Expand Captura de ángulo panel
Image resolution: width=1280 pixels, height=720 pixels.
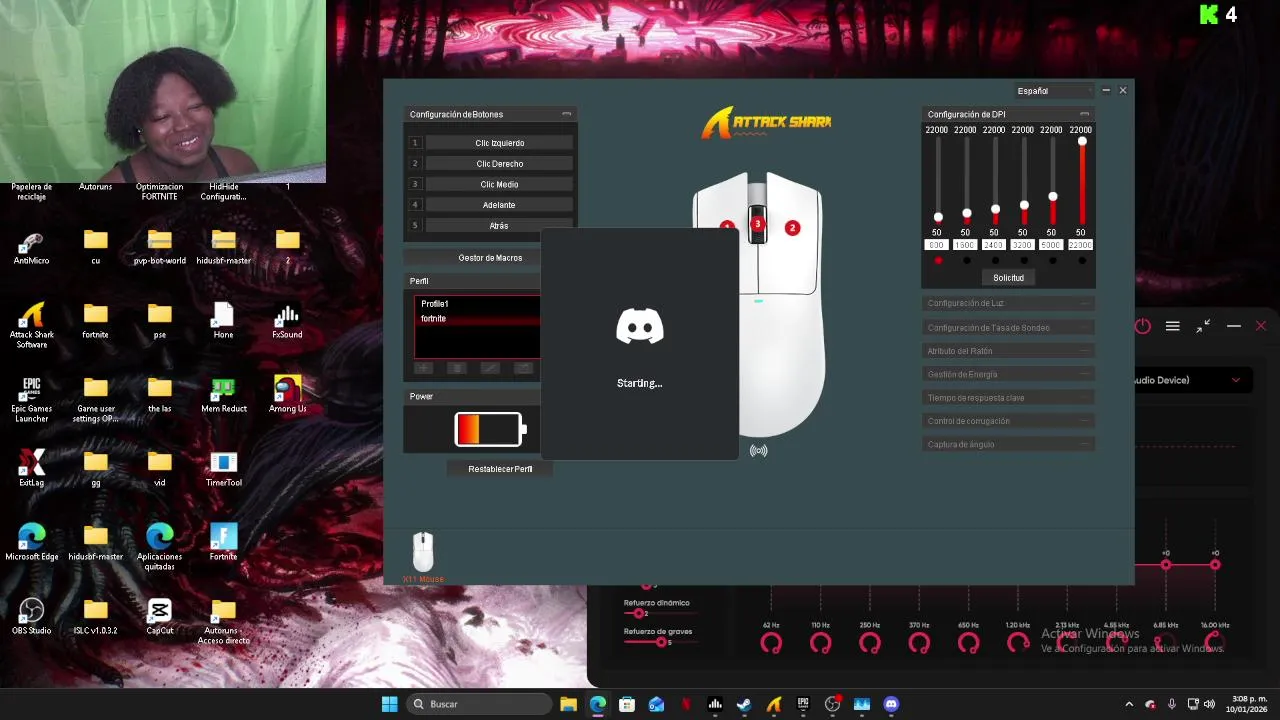(1008, 444)
